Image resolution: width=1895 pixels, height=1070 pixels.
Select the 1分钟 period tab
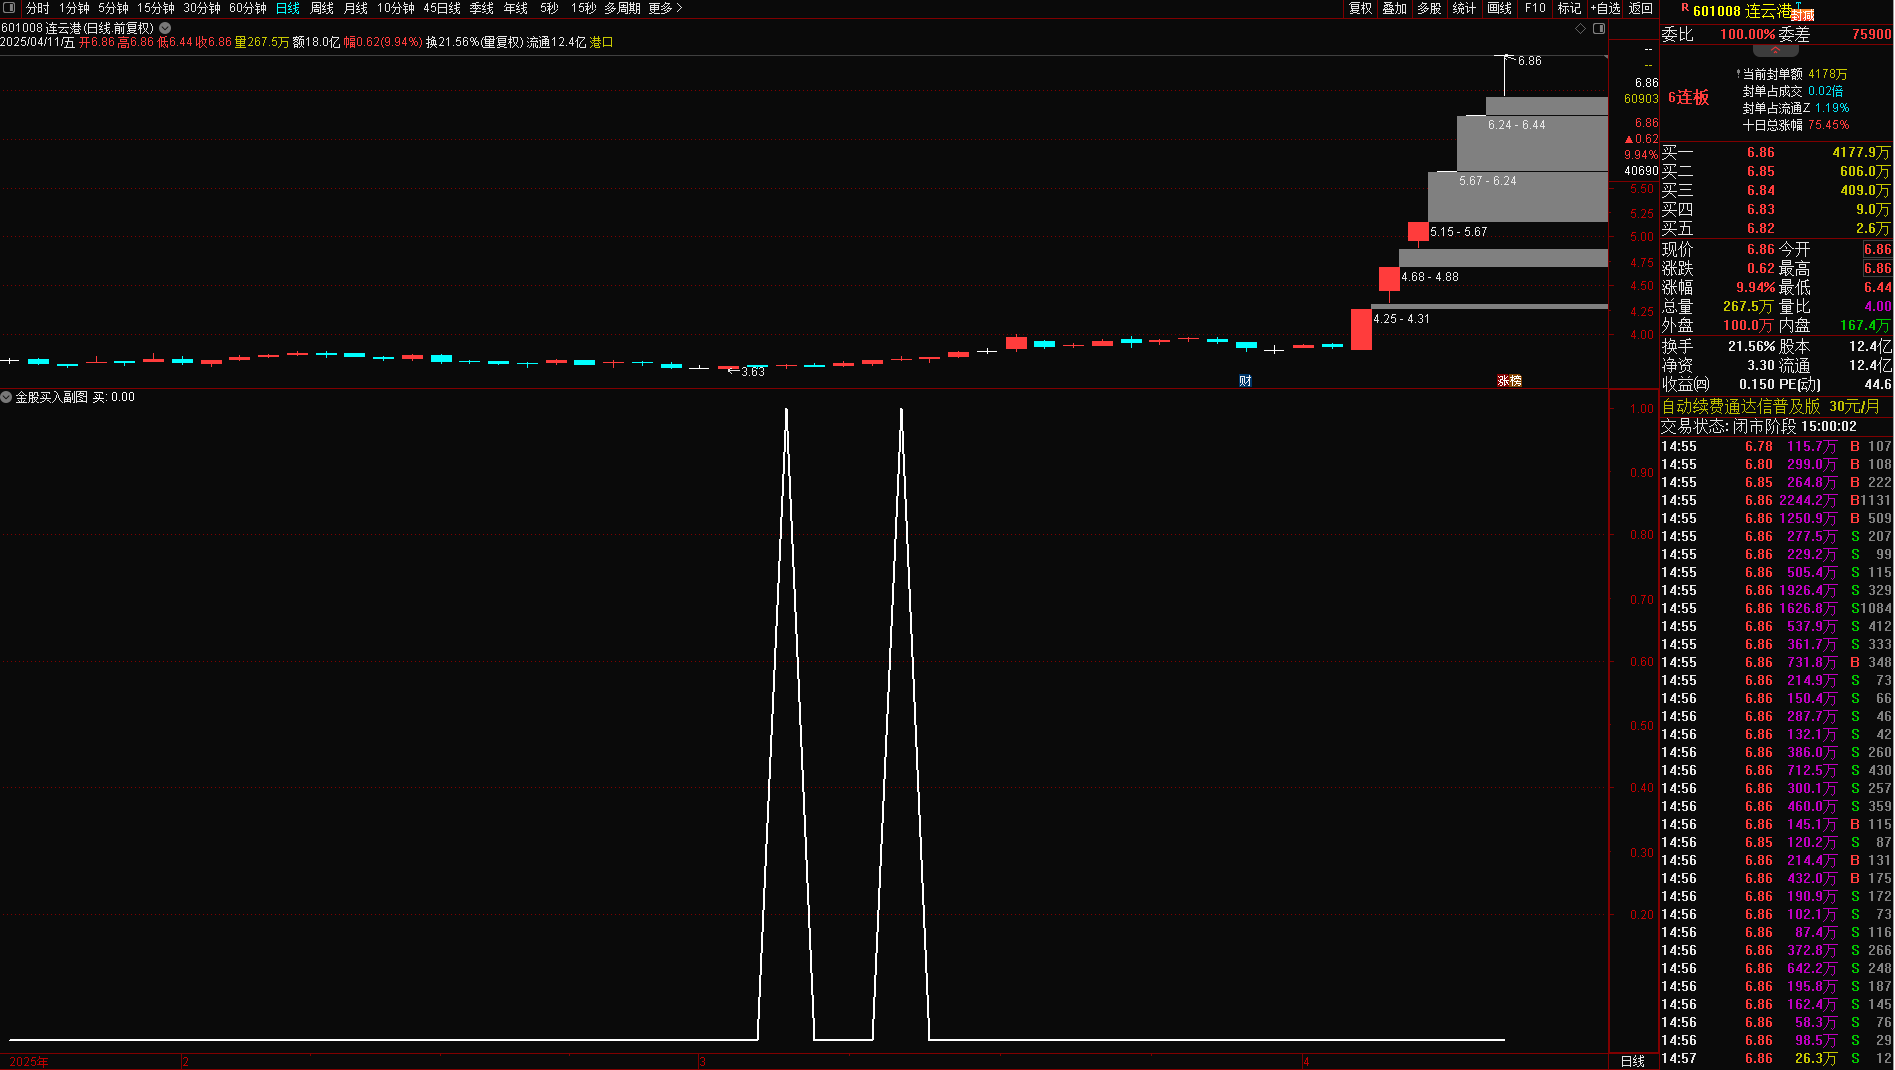(74, 8)
